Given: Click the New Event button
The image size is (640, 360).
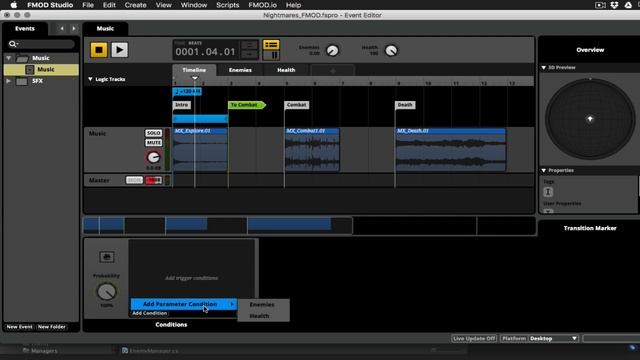Looking at the screenshot, I should coord(20,327).
